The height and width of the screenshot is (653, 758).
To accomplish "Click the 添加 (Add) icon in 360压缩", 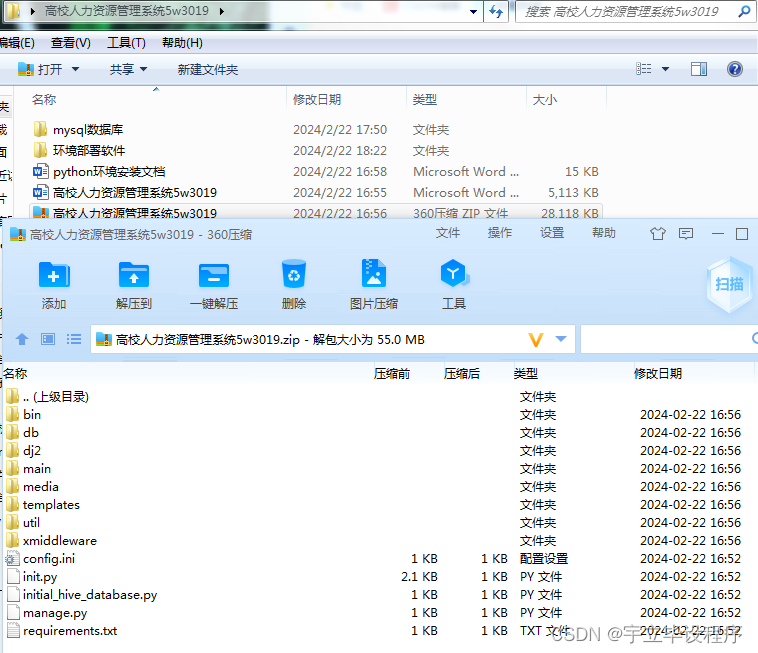I will (x=54, y=275).
